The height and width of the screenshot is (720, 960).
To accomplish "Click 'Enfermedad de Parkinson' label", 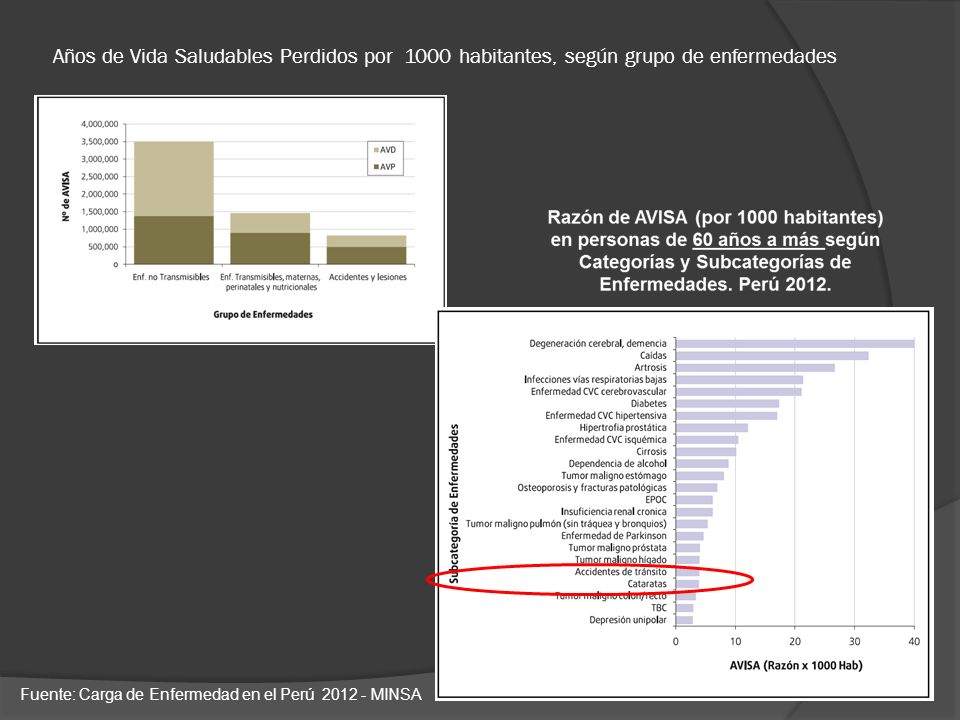I will [613, 536].
